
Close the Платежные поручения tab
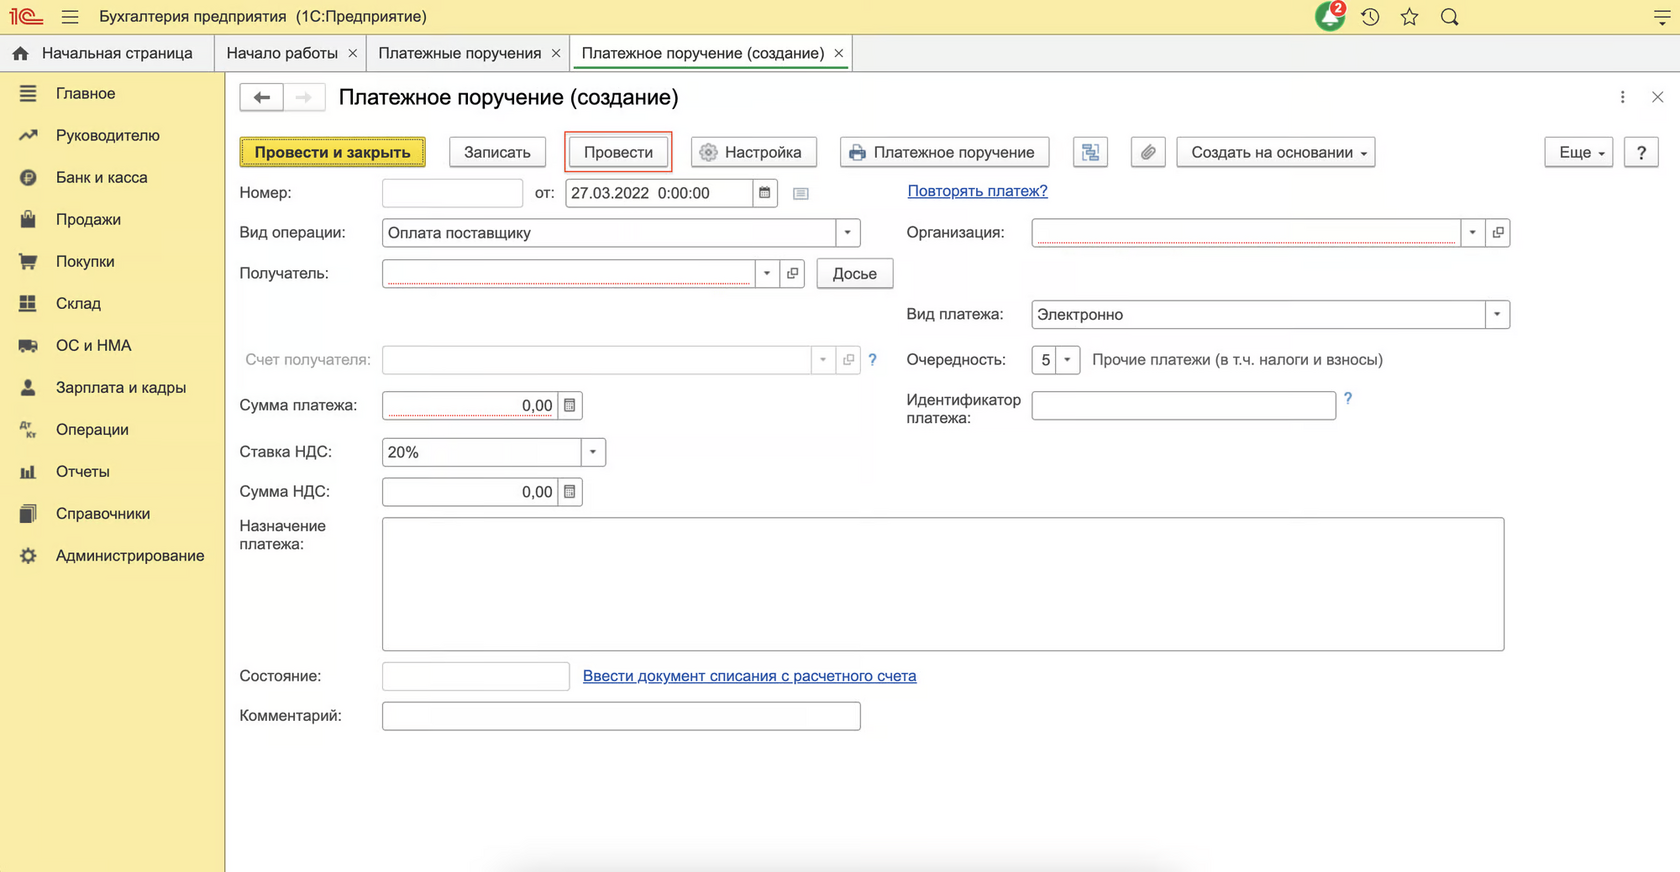point(556,53)
